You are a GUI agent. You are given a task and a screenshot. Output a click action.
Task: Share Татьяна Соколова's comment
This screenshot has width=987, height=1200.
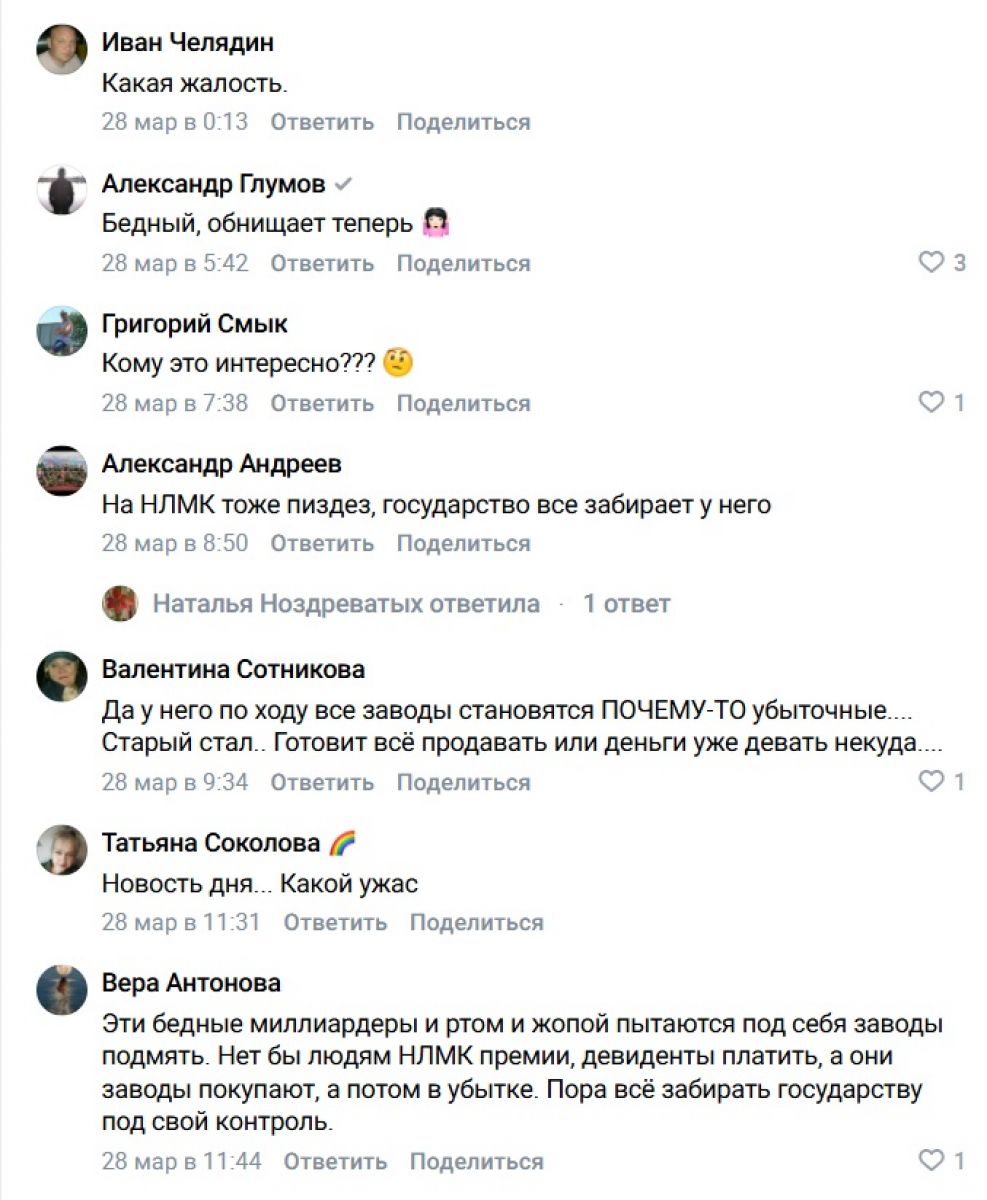[x=476, y=922]
